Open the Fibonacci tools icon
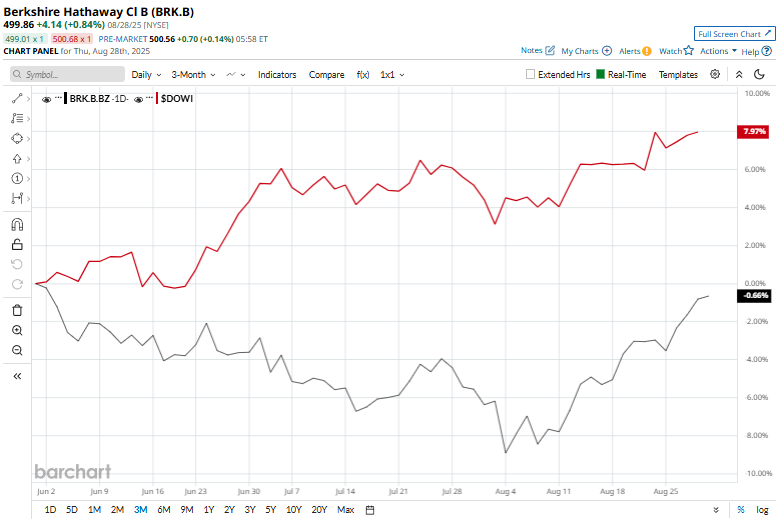This screenshot has height=527, width=776. 17,118
